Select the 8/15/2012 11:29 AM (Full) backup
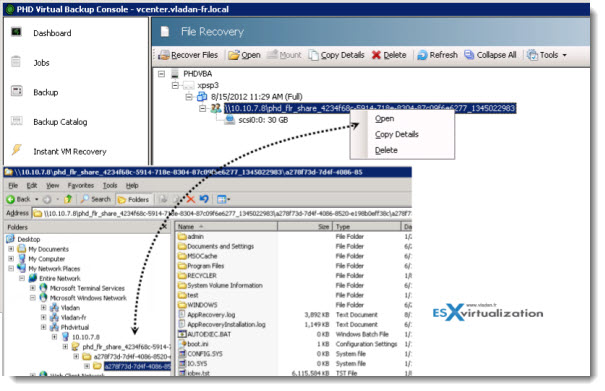Viewport: 605px width, 391px height. [257, 97]
